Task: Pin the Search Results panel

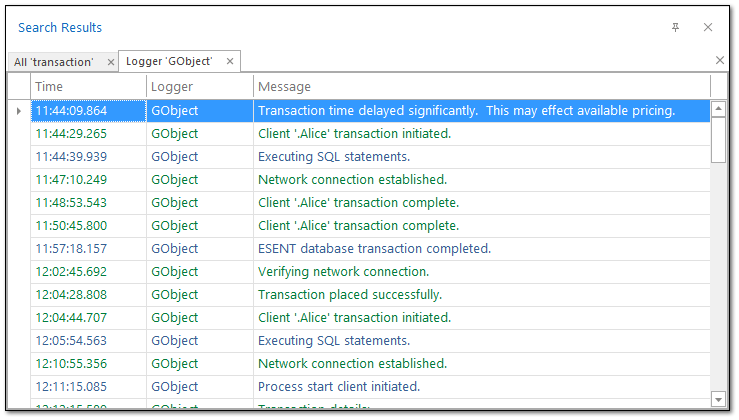Action: pos(676,28)
